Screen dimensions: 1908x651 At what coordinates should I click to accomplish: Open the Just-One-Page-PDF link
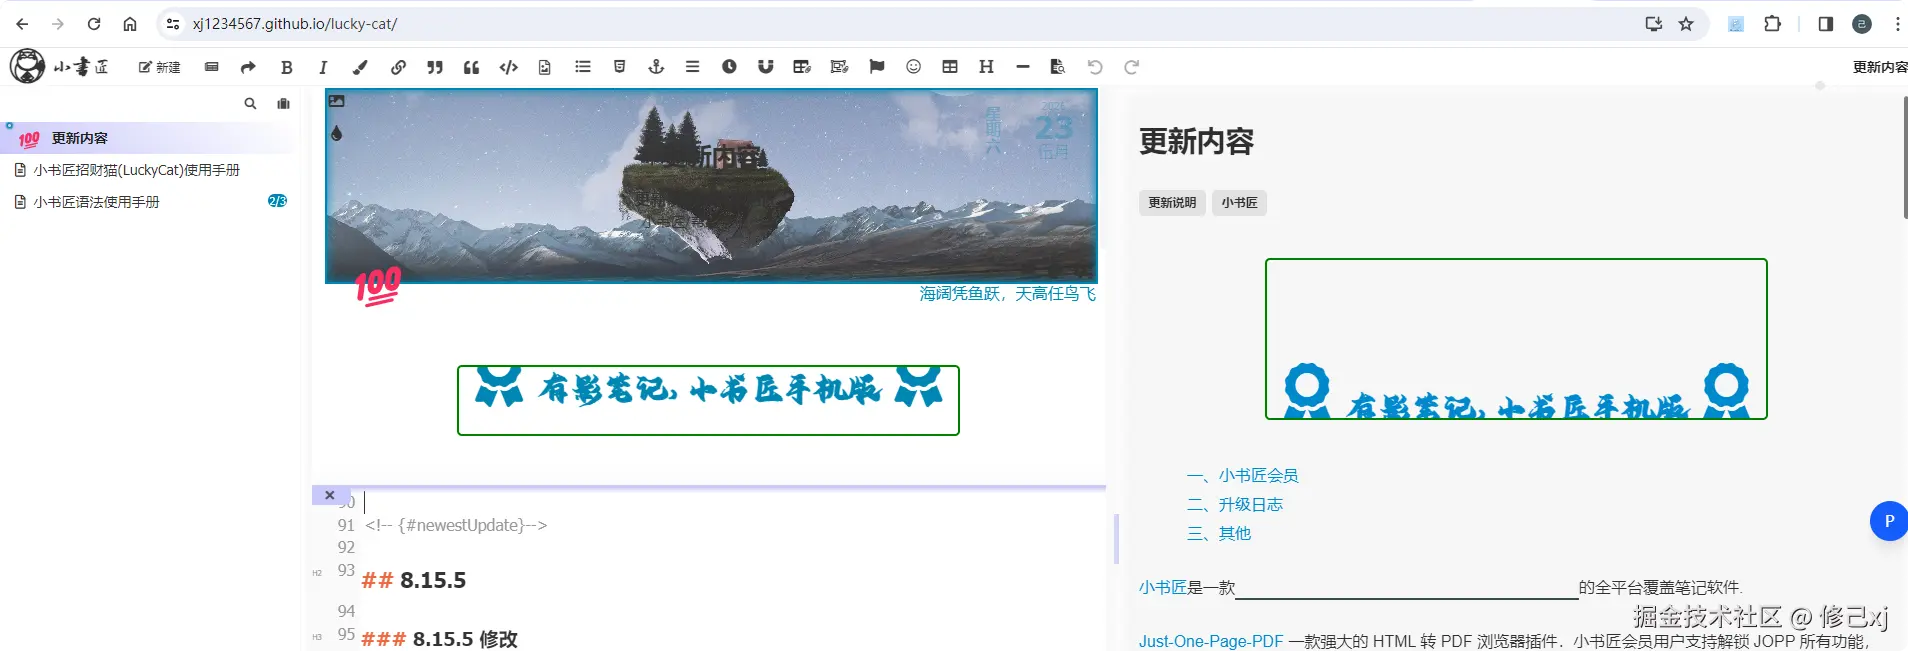[1210, 641]
